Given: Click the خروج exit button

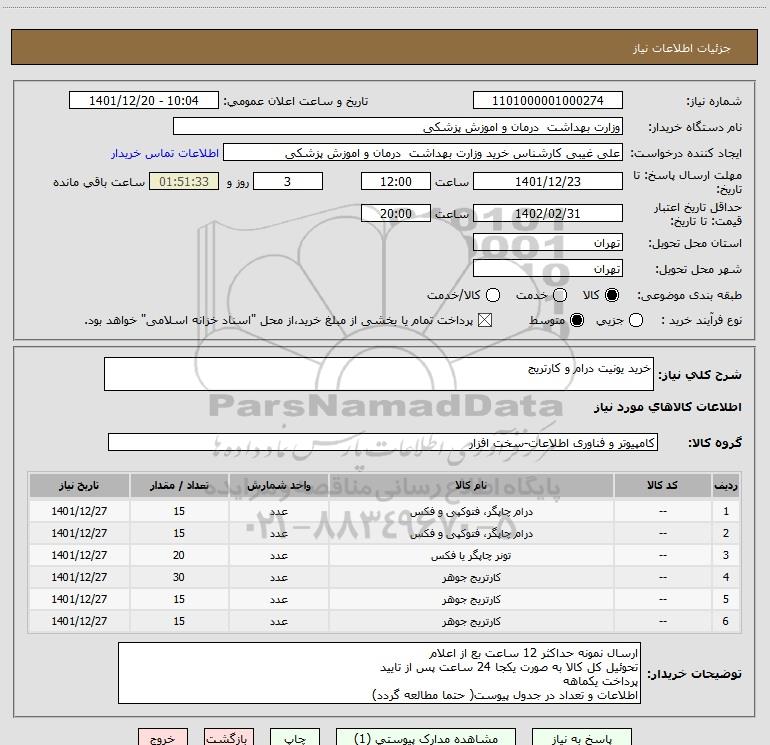Looking at the screenshot, I should point(163,738).
